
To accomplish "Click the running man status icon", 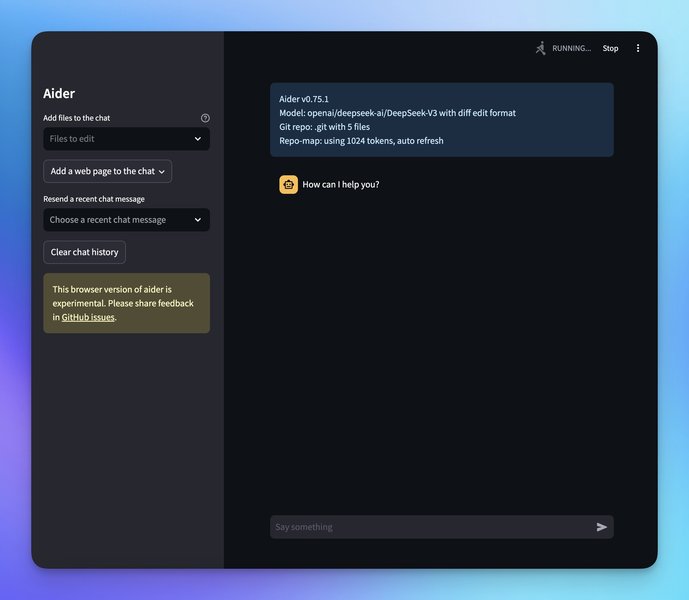I will tap(540, 48).
